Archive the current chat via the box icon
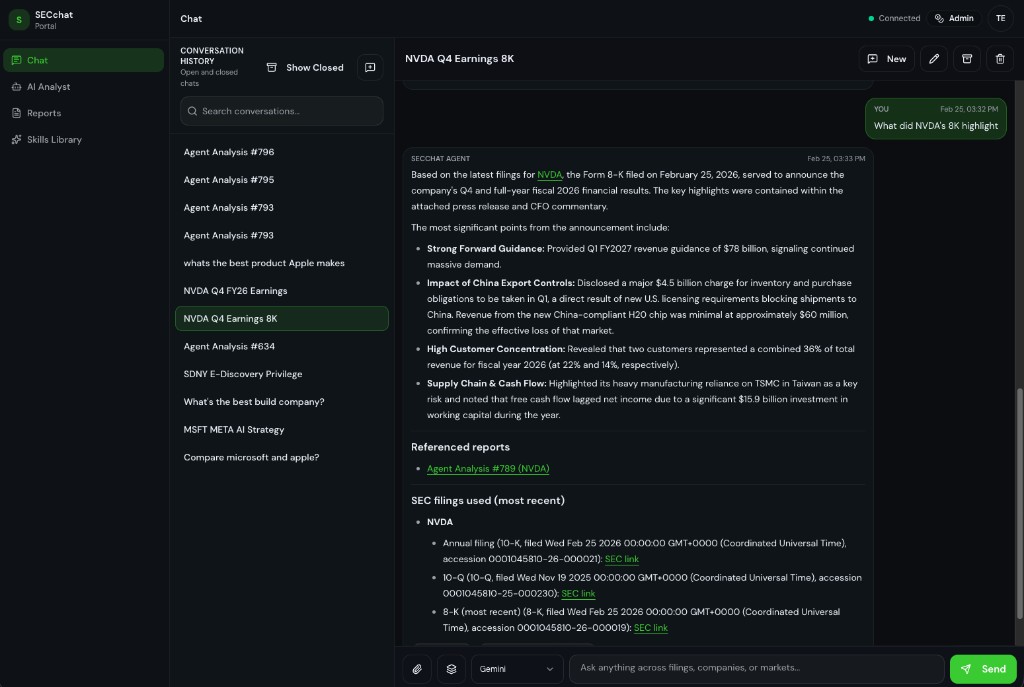The width and height of the screenshot is (1024, 687). click(966, 59)
